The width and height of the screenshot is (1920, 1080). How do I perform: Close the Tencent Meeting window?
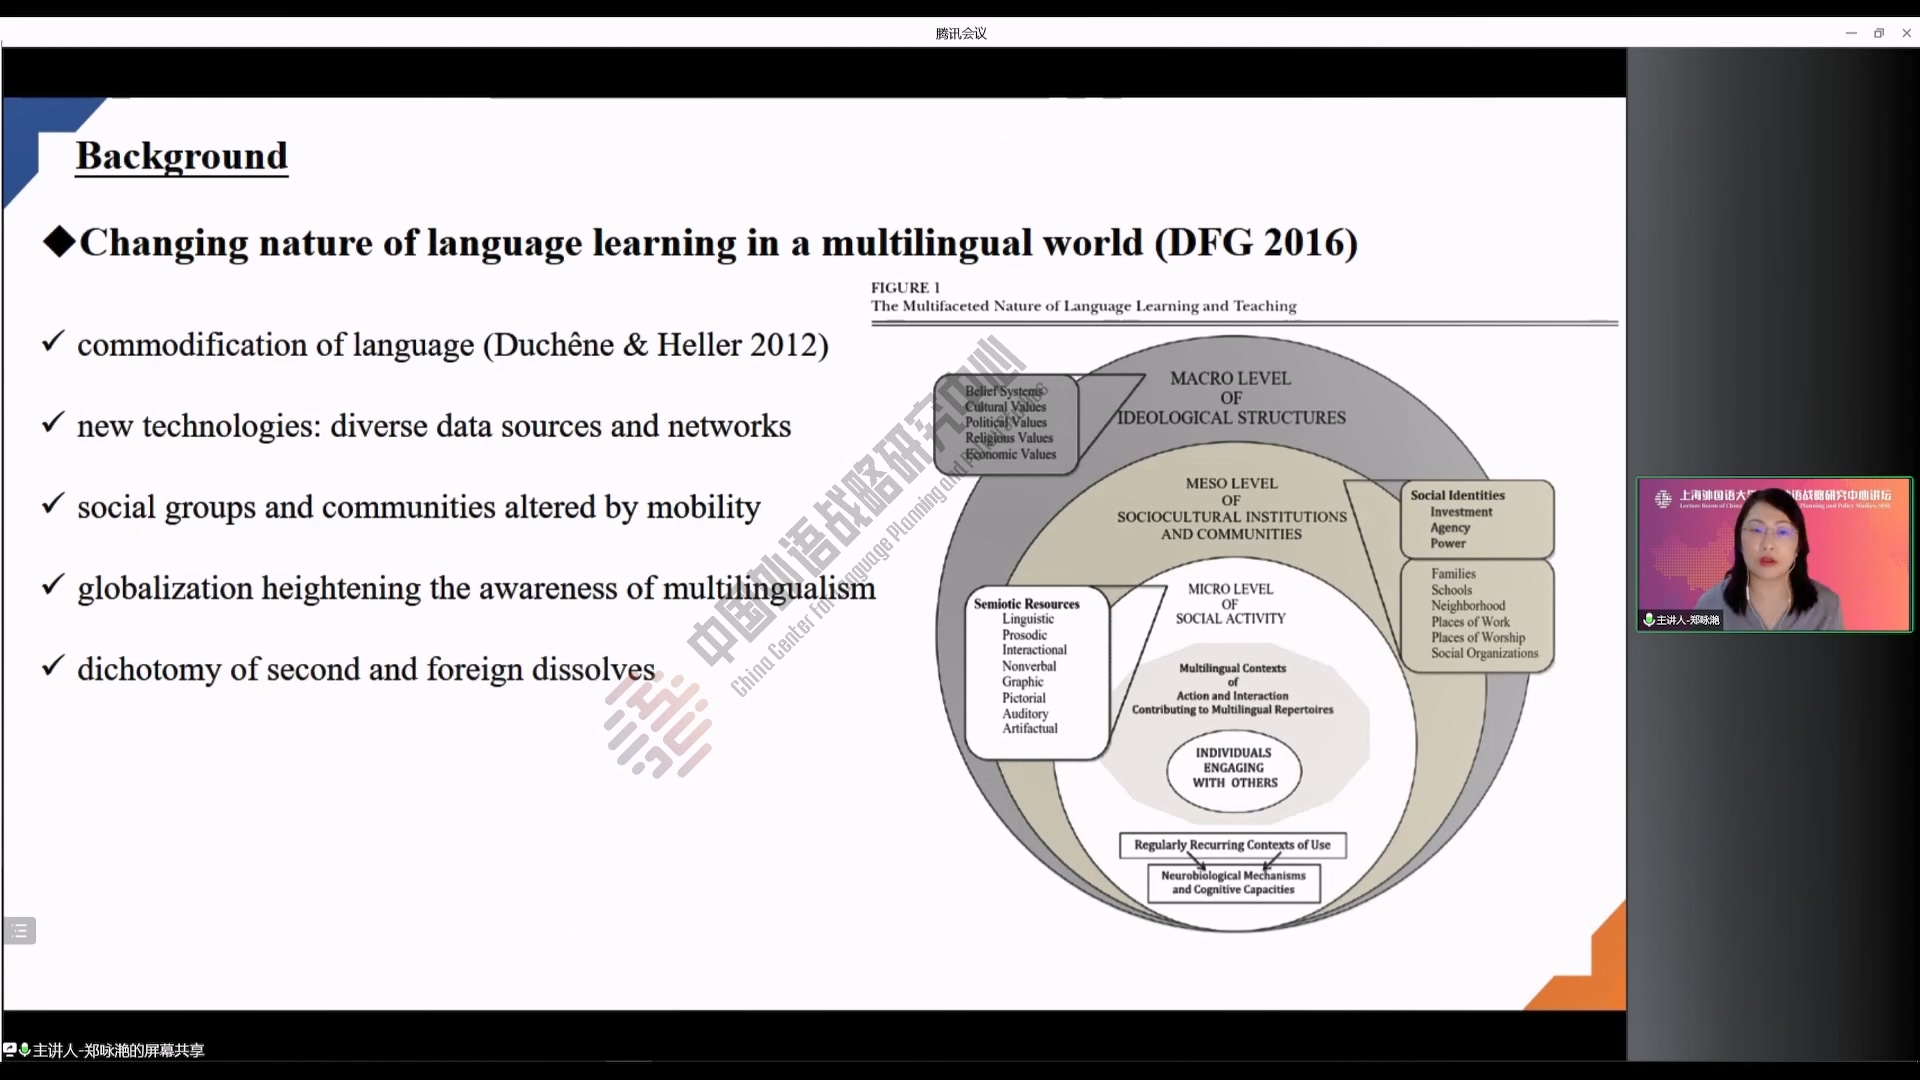[1907, 33]
